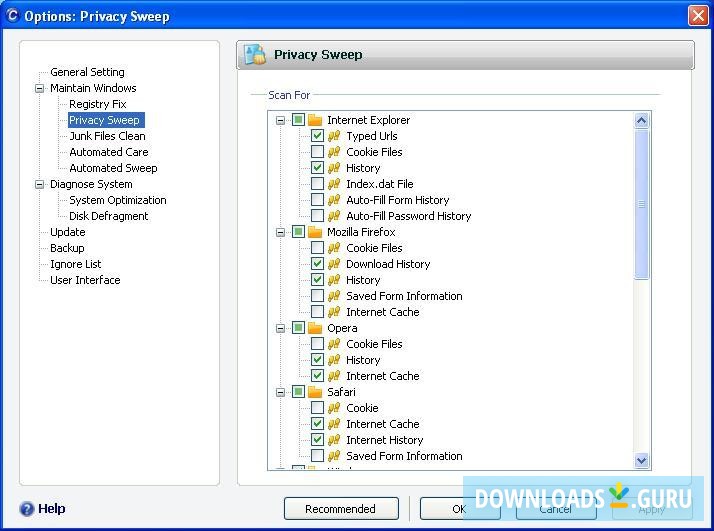Click scroll-up arrow in Scan For list
Image resolution: width=714 pixels, height=531 pixels.
click(642, 121)
